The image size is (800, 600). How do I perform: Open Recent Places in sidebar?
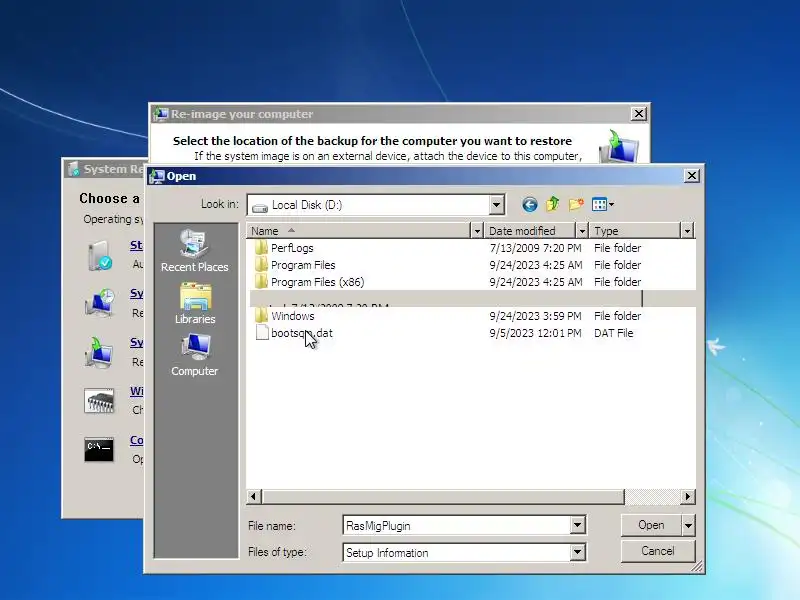click(194, 251)
